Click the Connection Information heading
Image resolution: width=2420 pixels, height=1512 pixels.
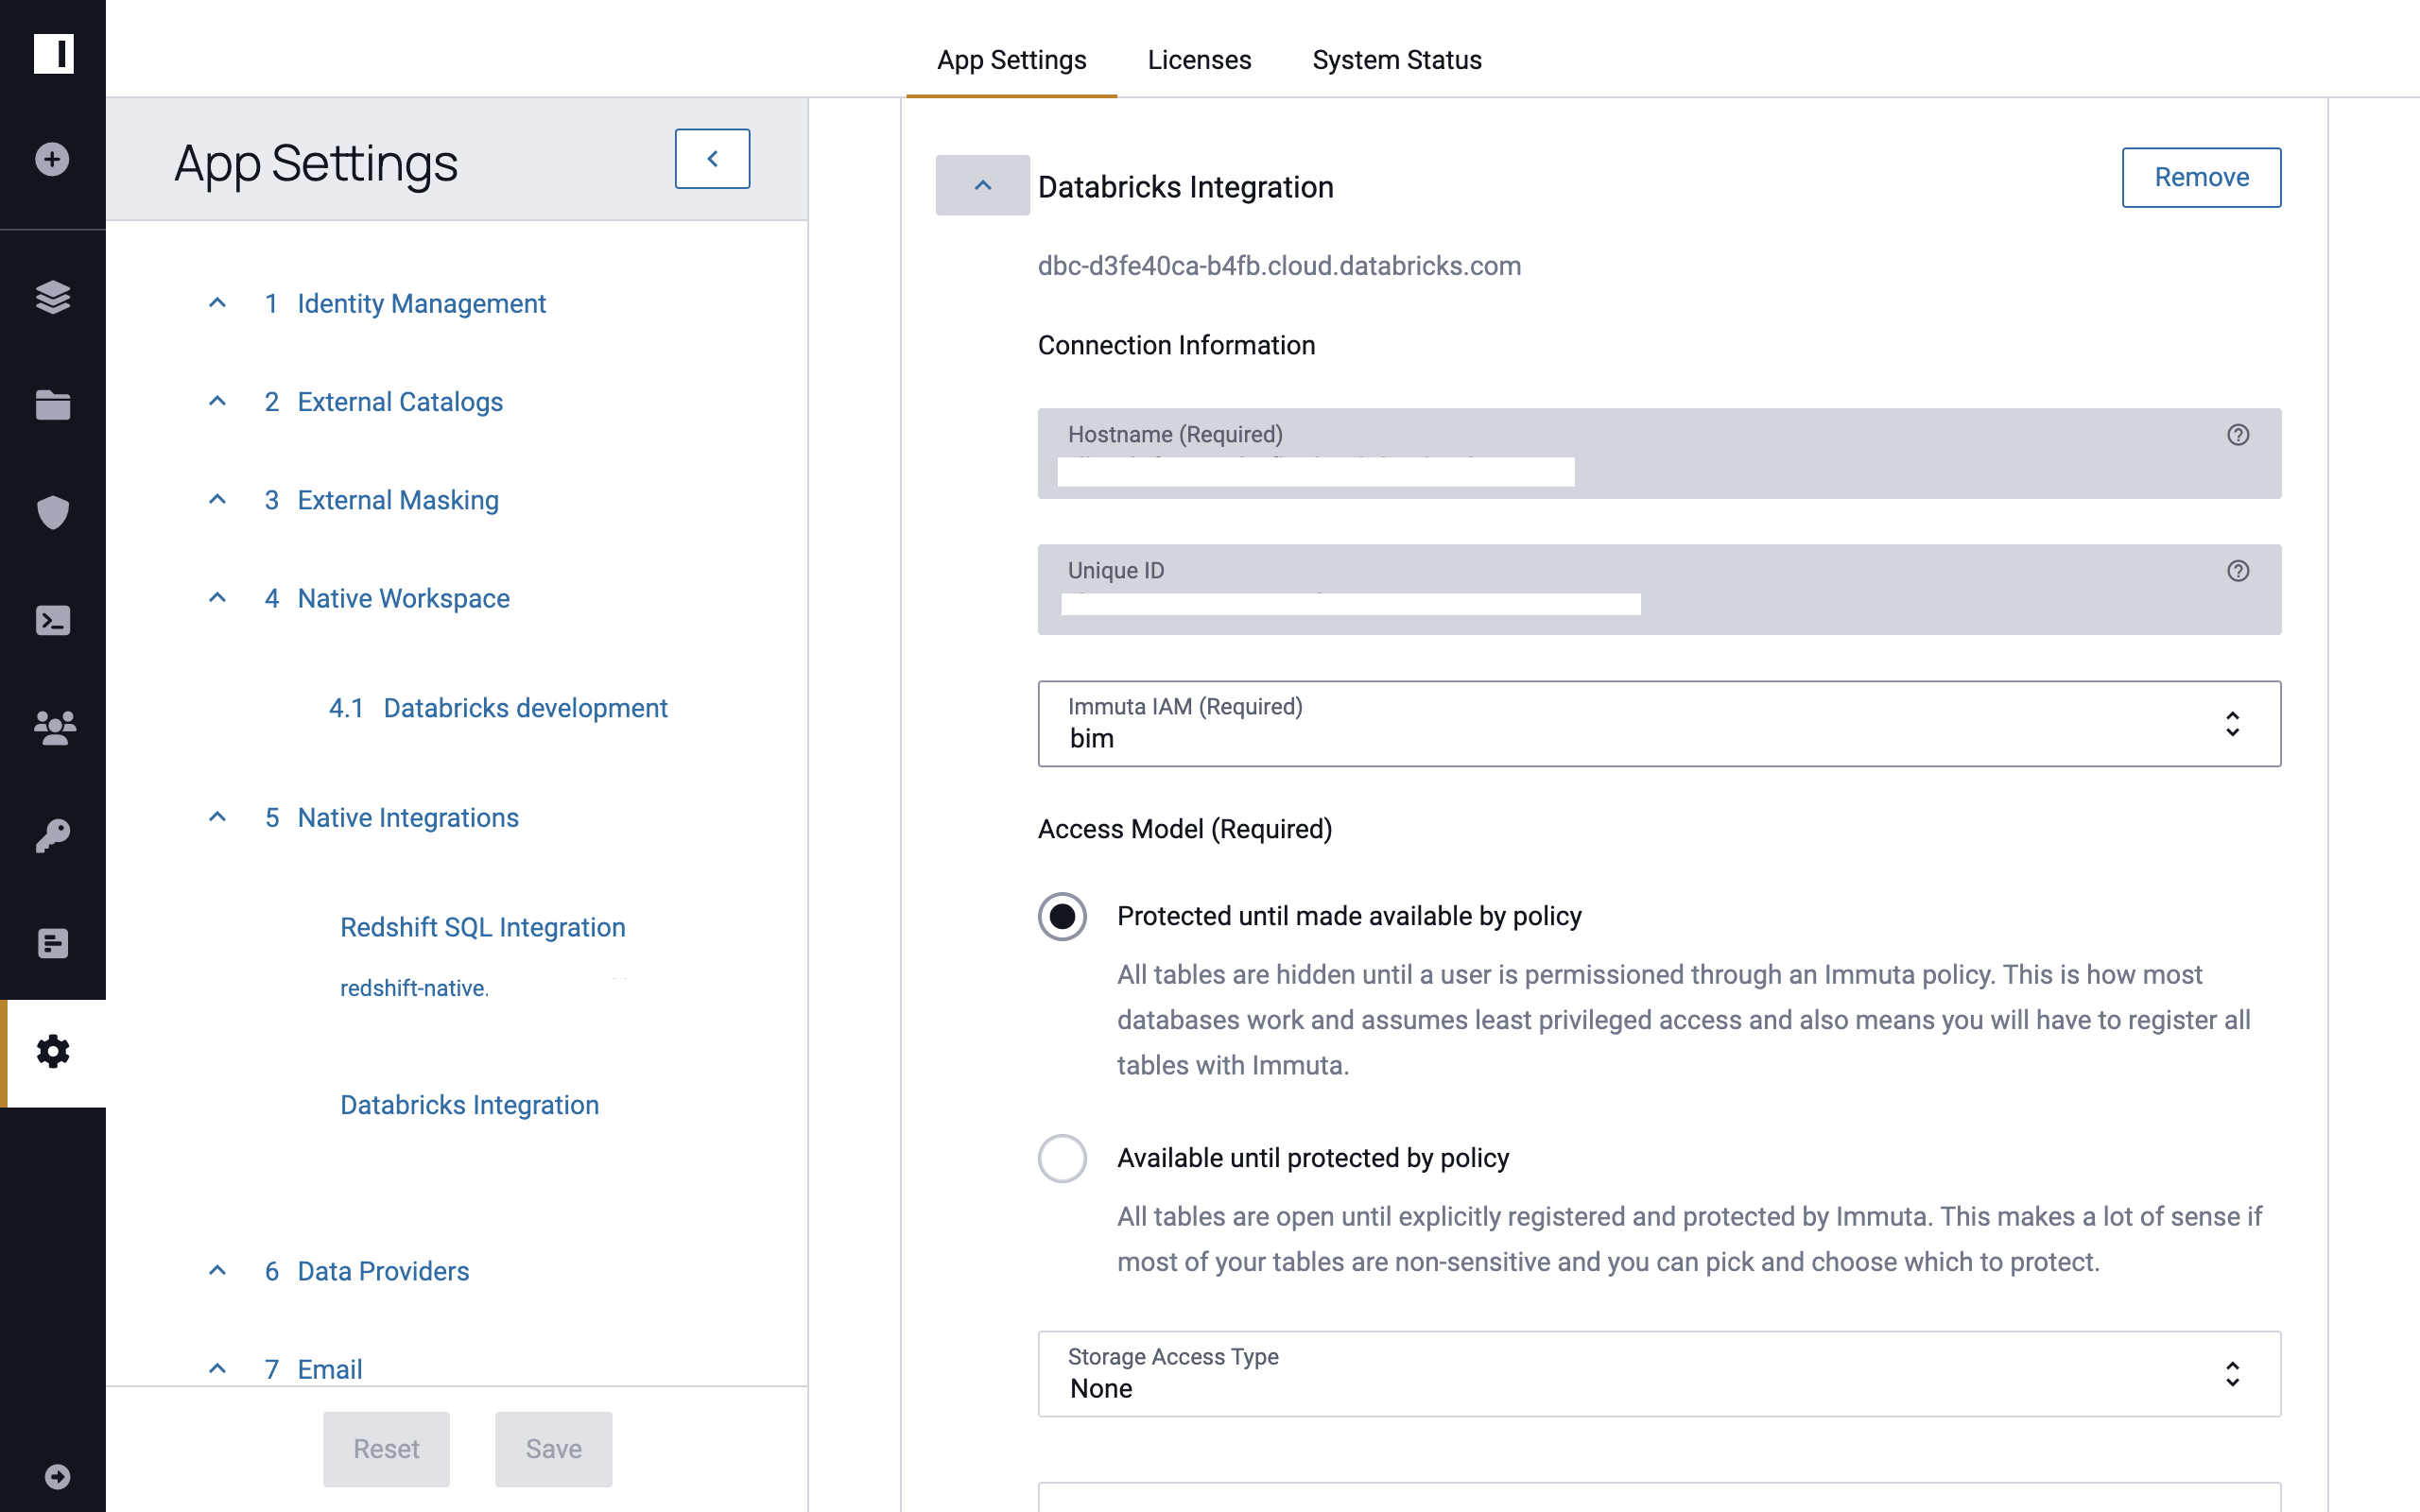tap(1176, 345)
